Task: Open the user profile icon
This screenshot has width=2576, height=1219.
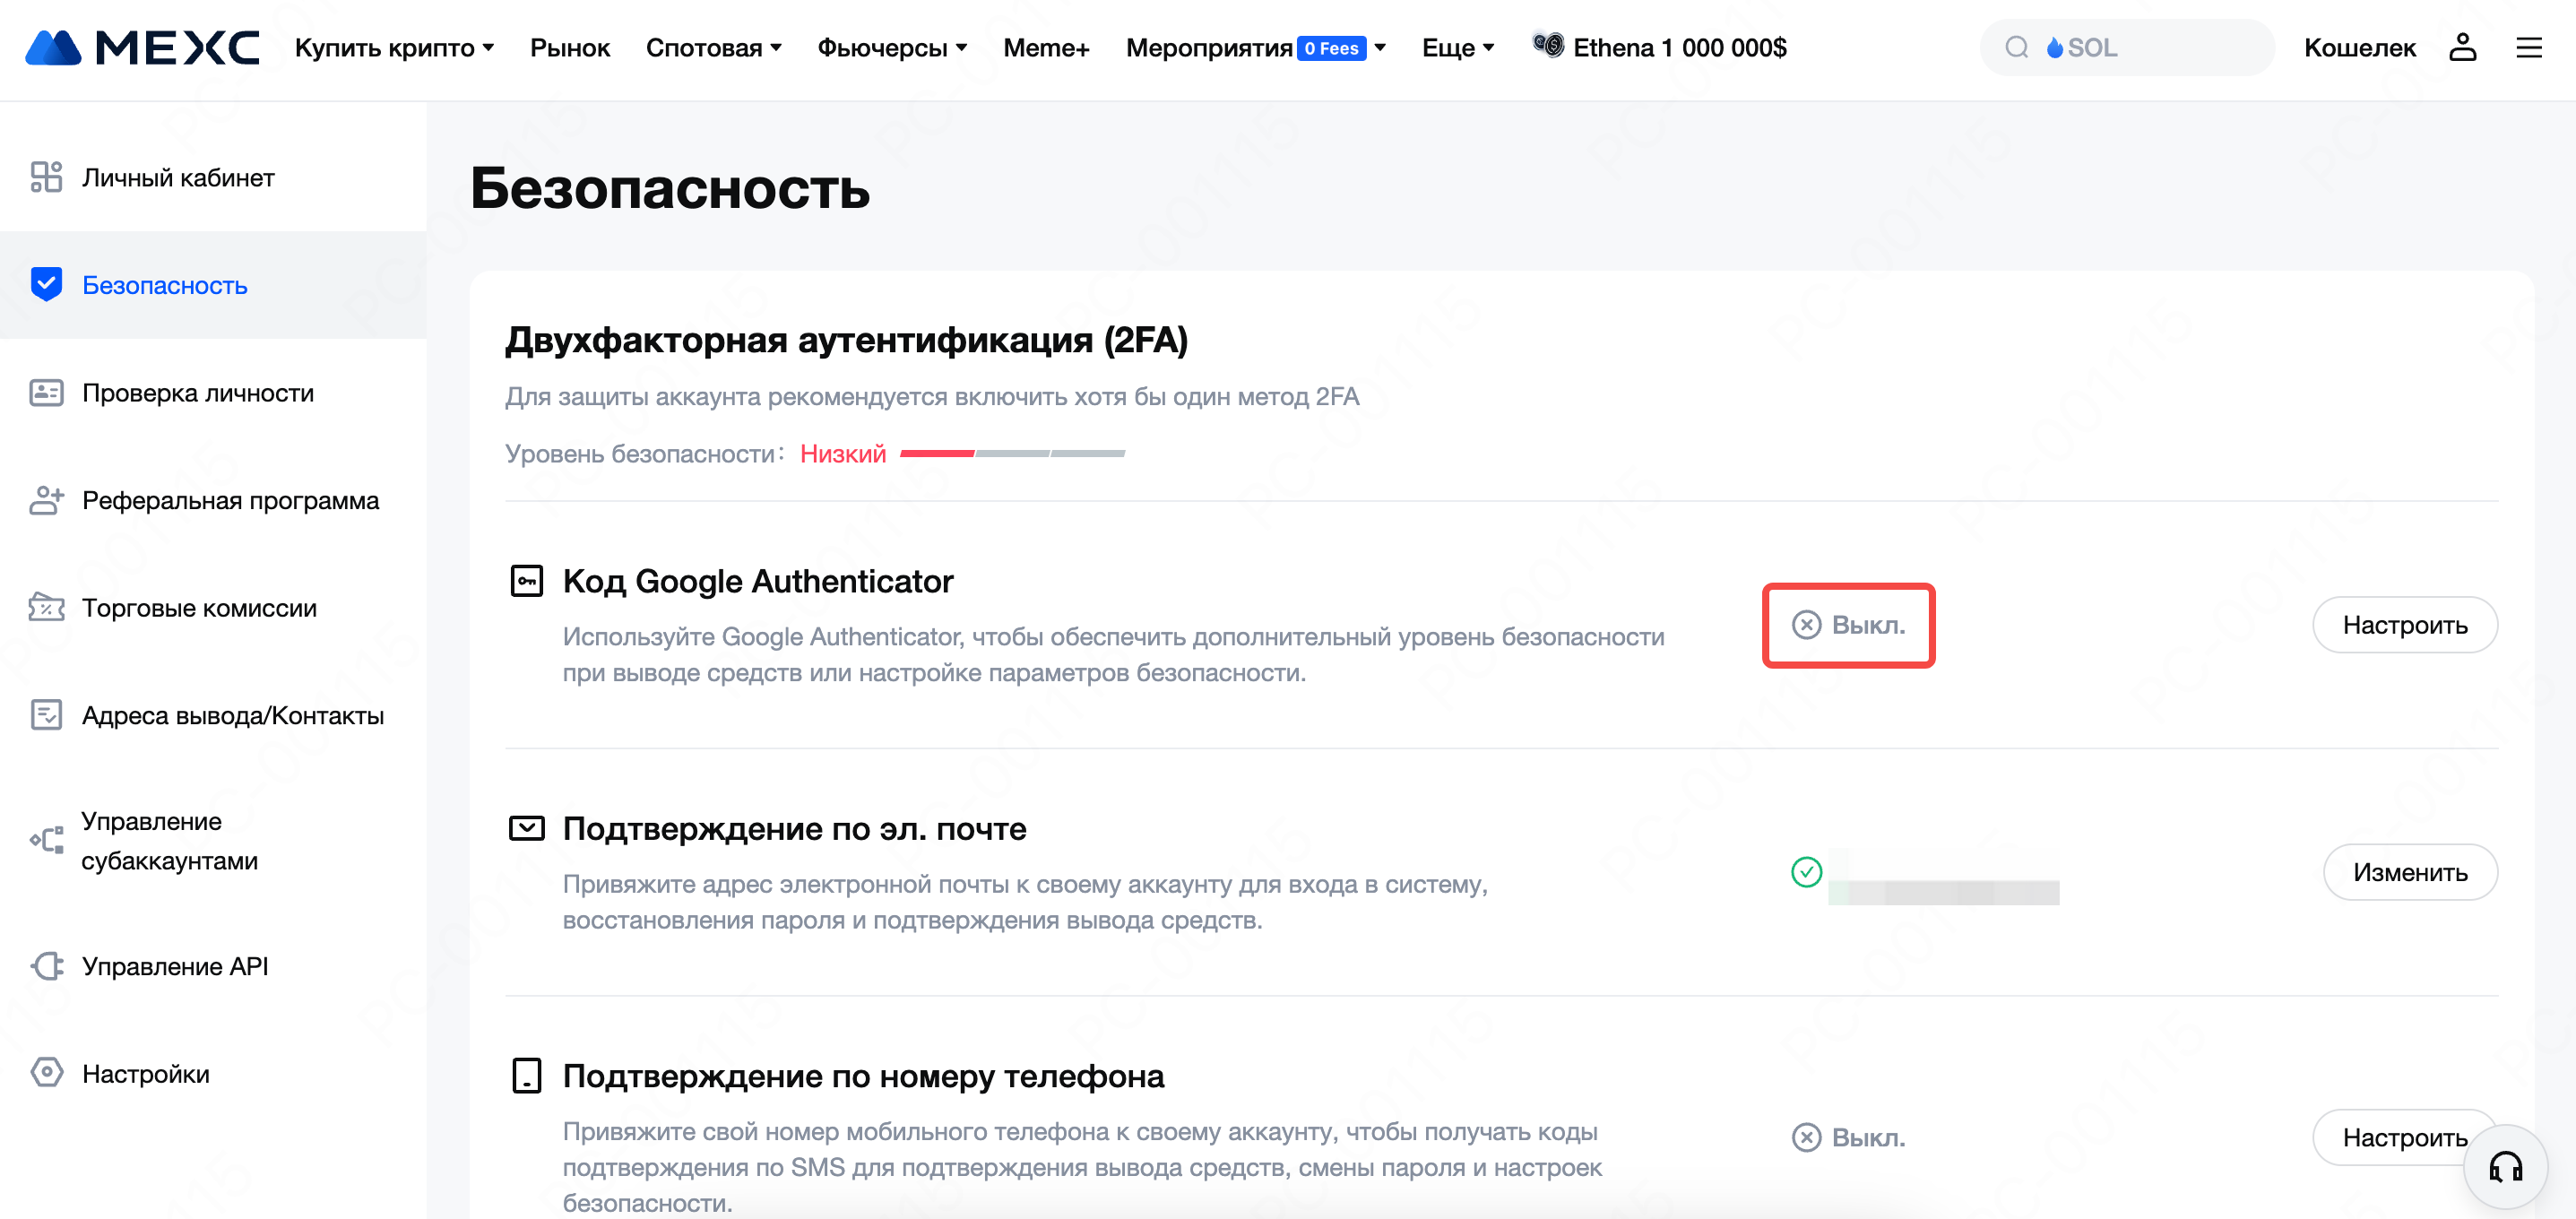Action: 2462,47
